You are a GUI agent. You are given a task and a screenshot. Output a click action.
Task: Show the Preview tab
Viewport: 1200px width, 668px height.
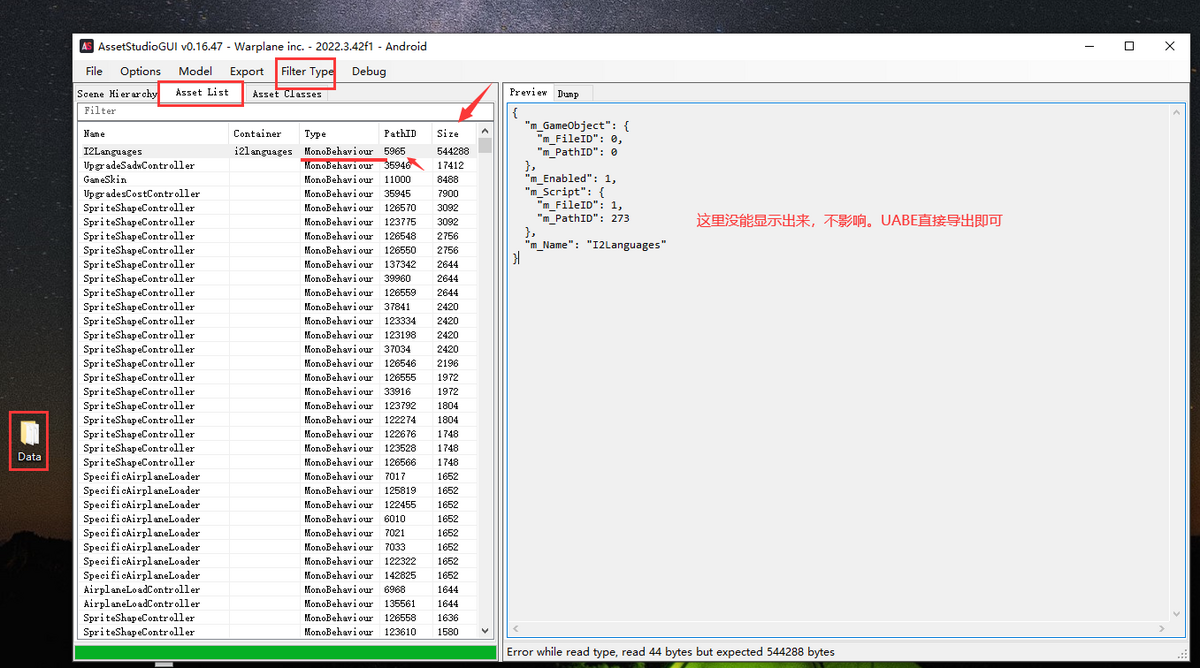[x=528, y=93]
